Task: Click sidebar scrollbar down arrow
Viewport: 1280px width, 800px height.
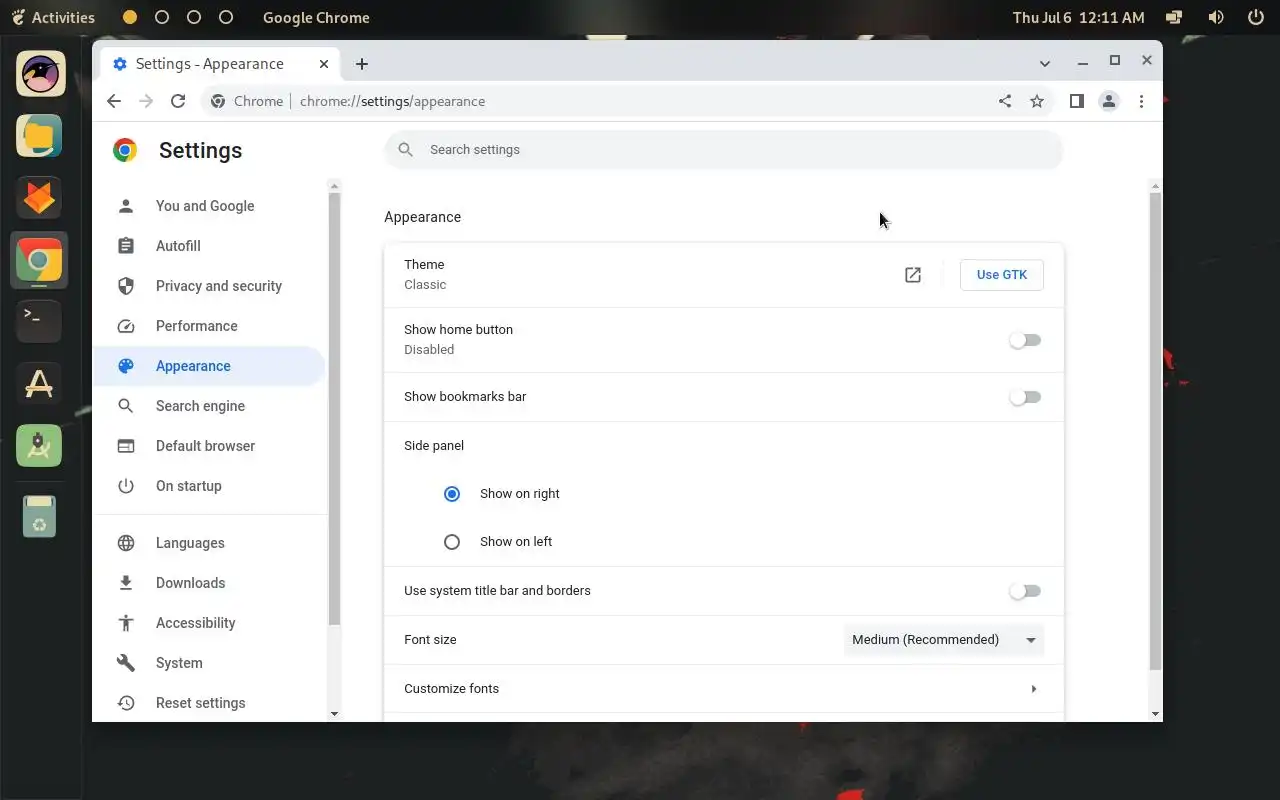Action: click(x=334, y=714)
